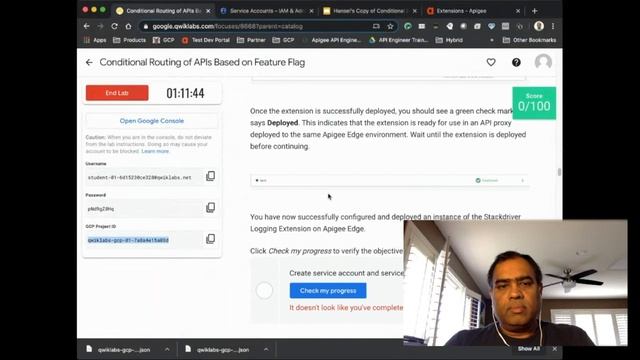Open the Other Bookmarks folder

point(529,40)
